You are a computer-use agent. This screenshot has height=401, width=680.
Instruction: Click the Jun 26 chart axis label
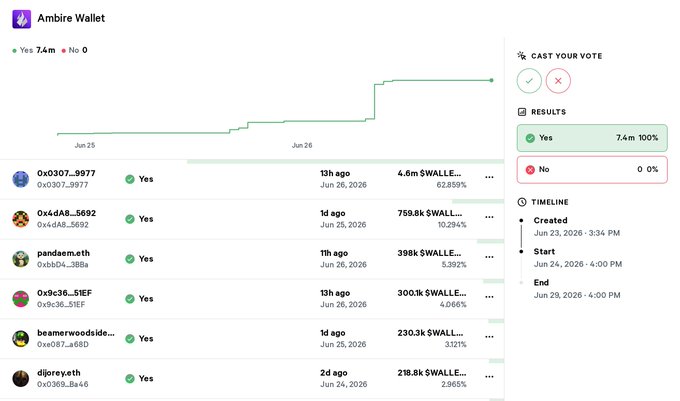(x=302, y=145)
